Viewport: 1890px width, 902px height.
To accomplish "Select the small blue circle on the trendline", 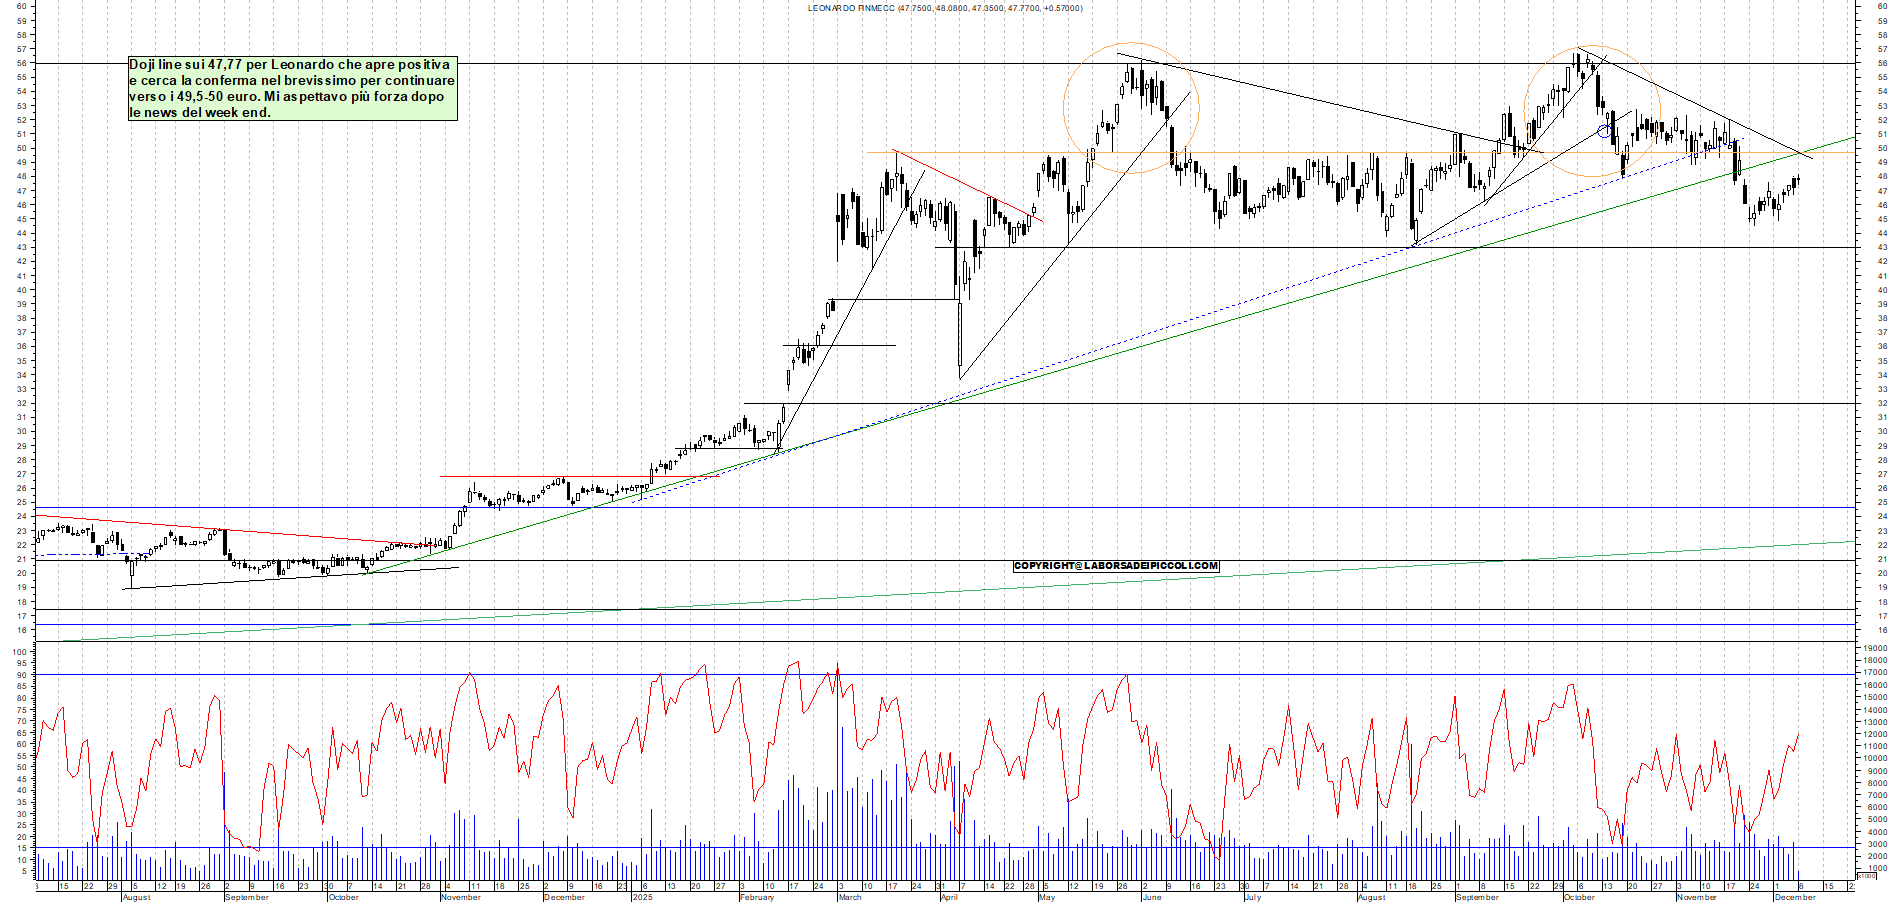I will point(1604,131).
